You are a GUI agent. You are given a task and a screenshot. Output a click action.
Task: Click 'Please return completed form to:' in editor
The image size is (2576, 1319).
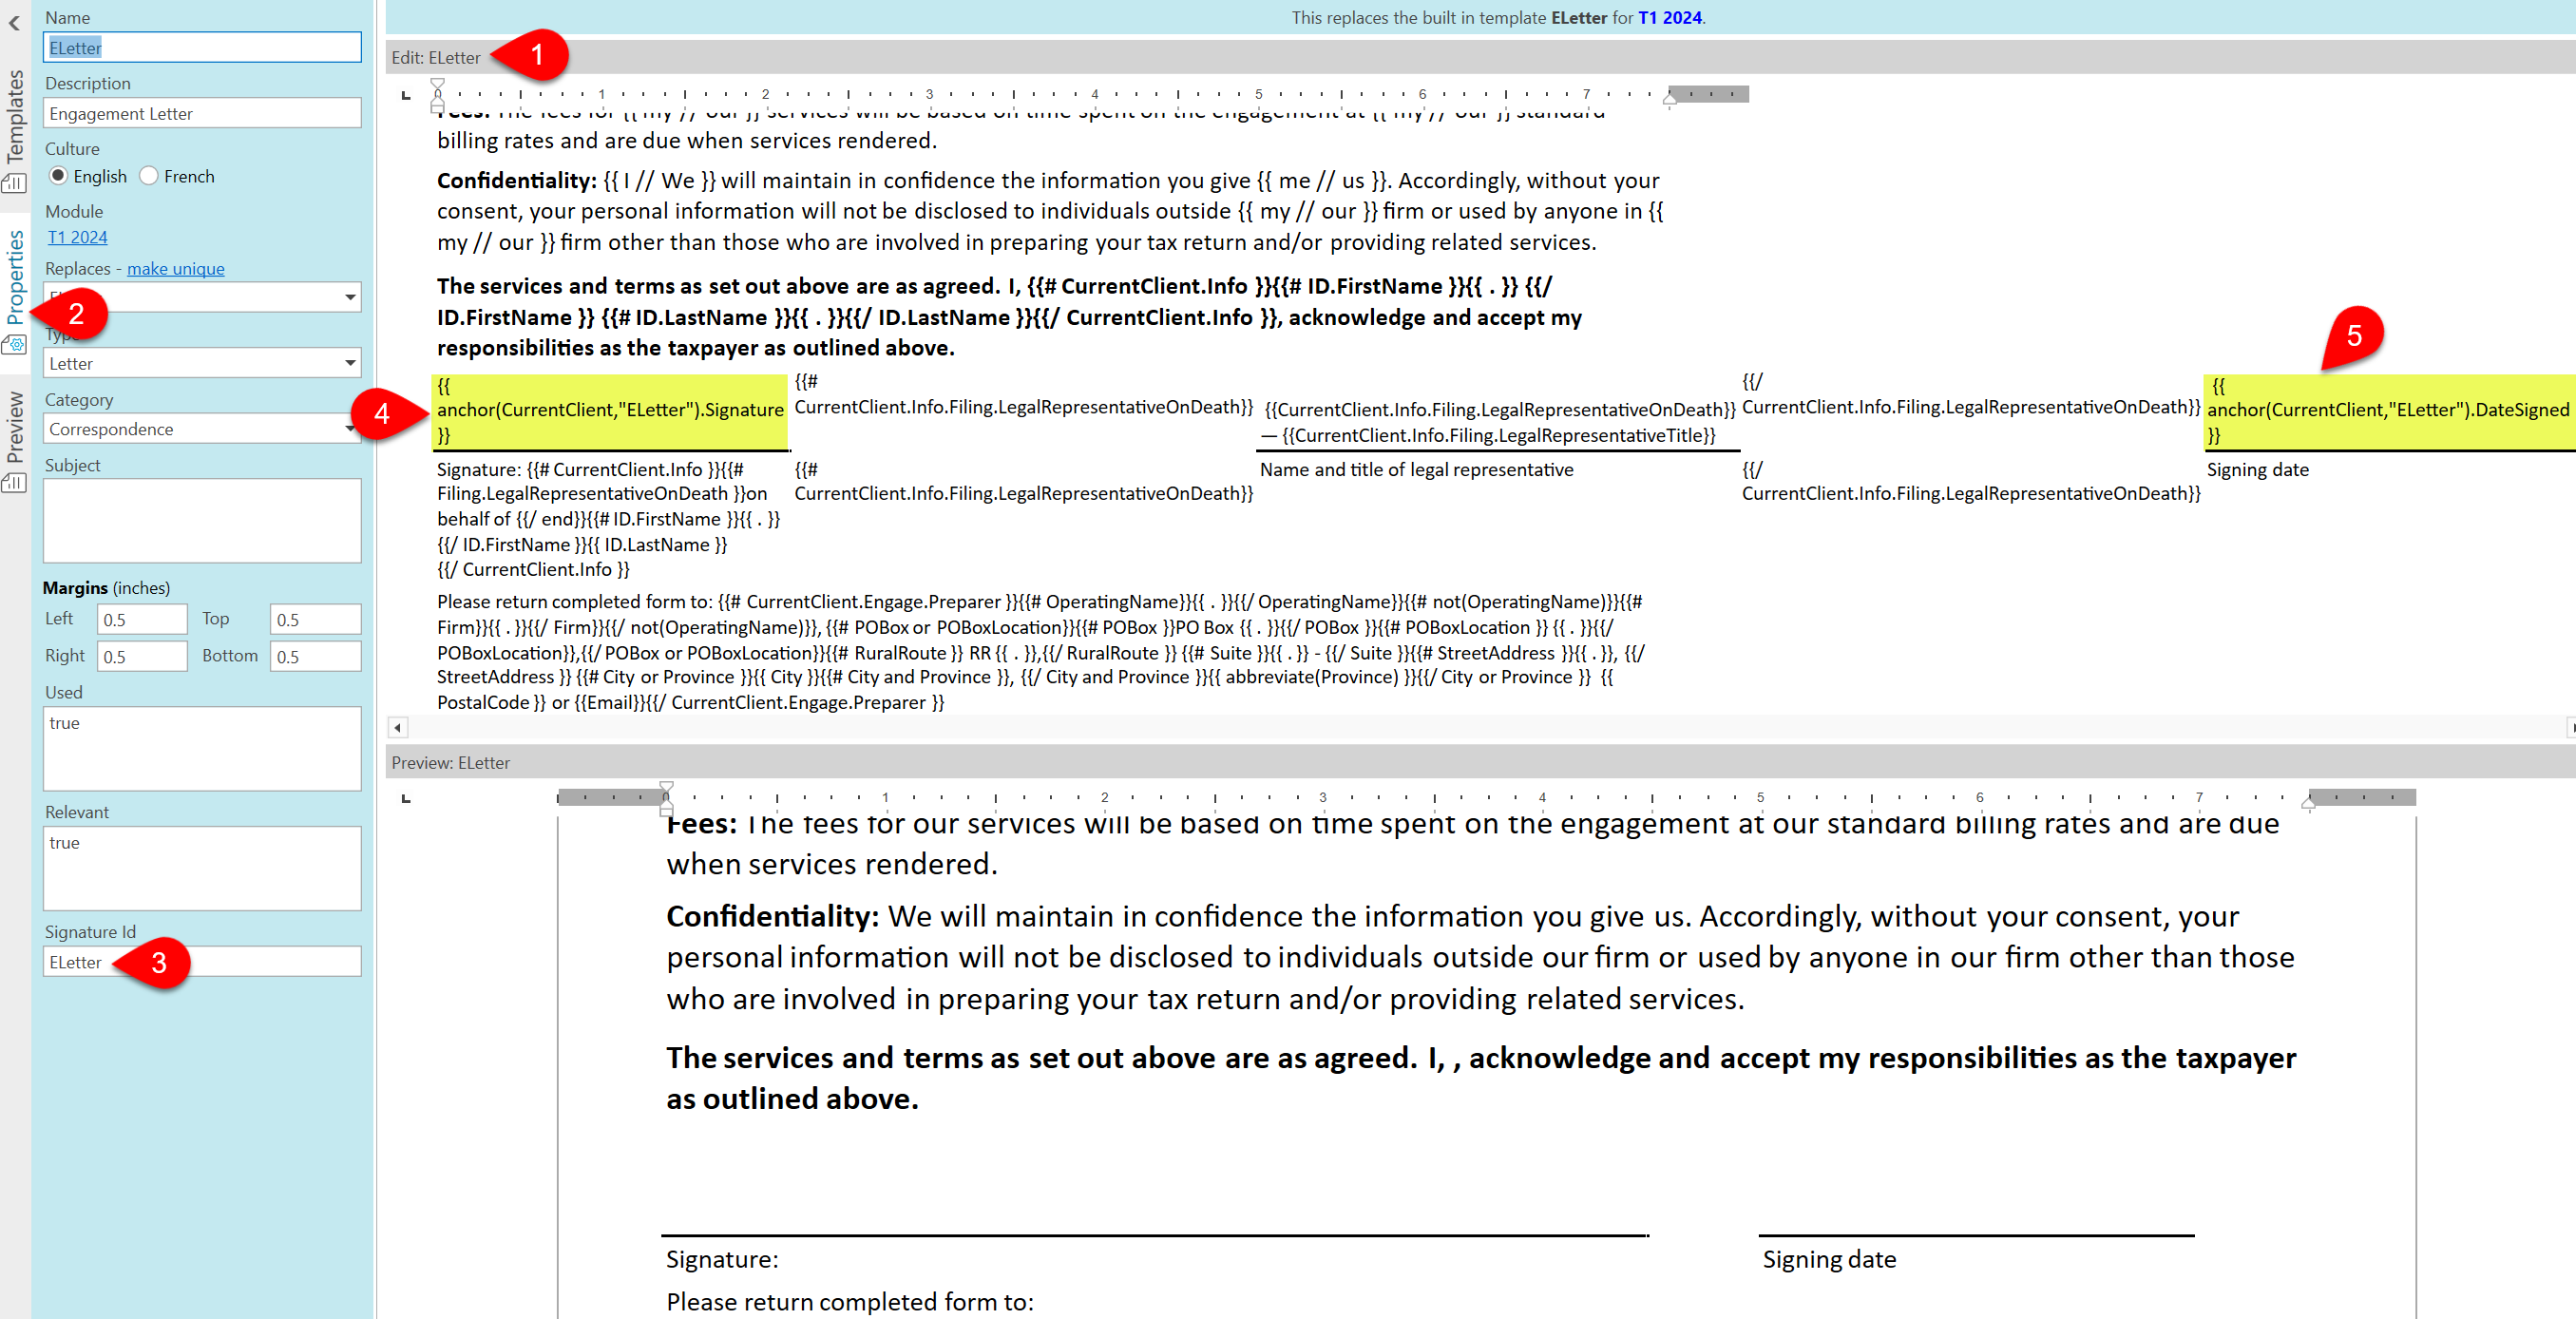(x=574, y=601)
